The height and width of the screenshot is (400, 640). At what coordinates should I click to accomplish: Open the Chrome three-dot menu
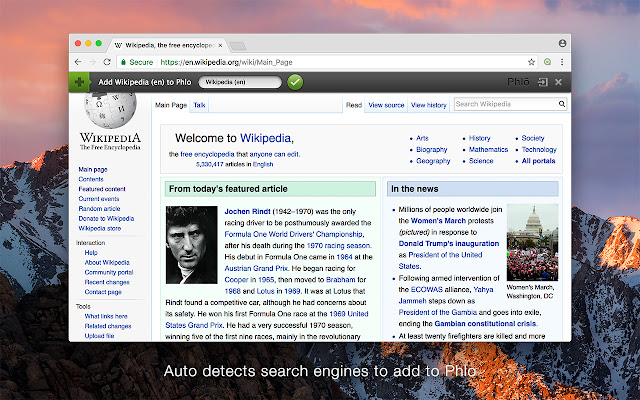pyautogui.click(x=562, y=62)
